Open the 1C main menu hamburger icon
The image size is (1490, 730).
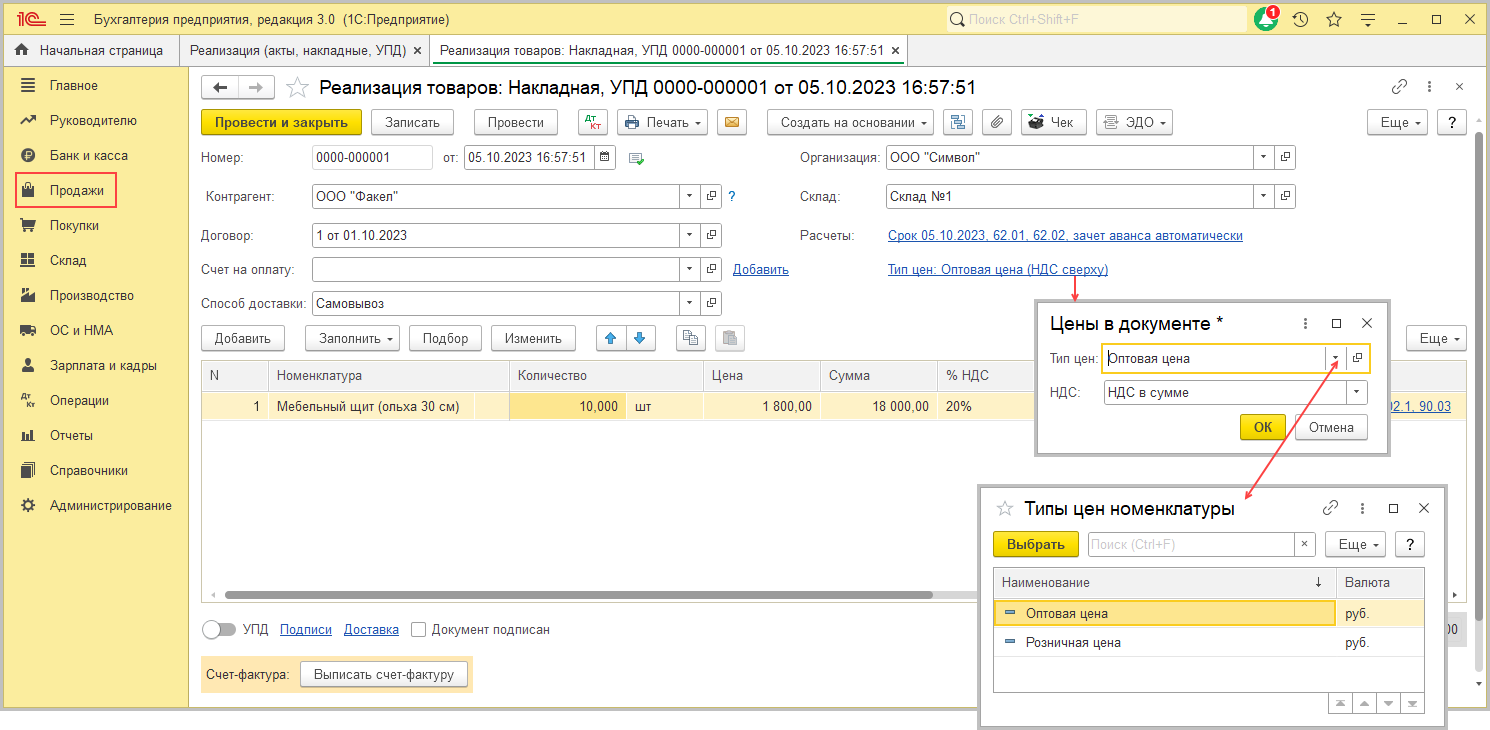[x=67, y=19]
